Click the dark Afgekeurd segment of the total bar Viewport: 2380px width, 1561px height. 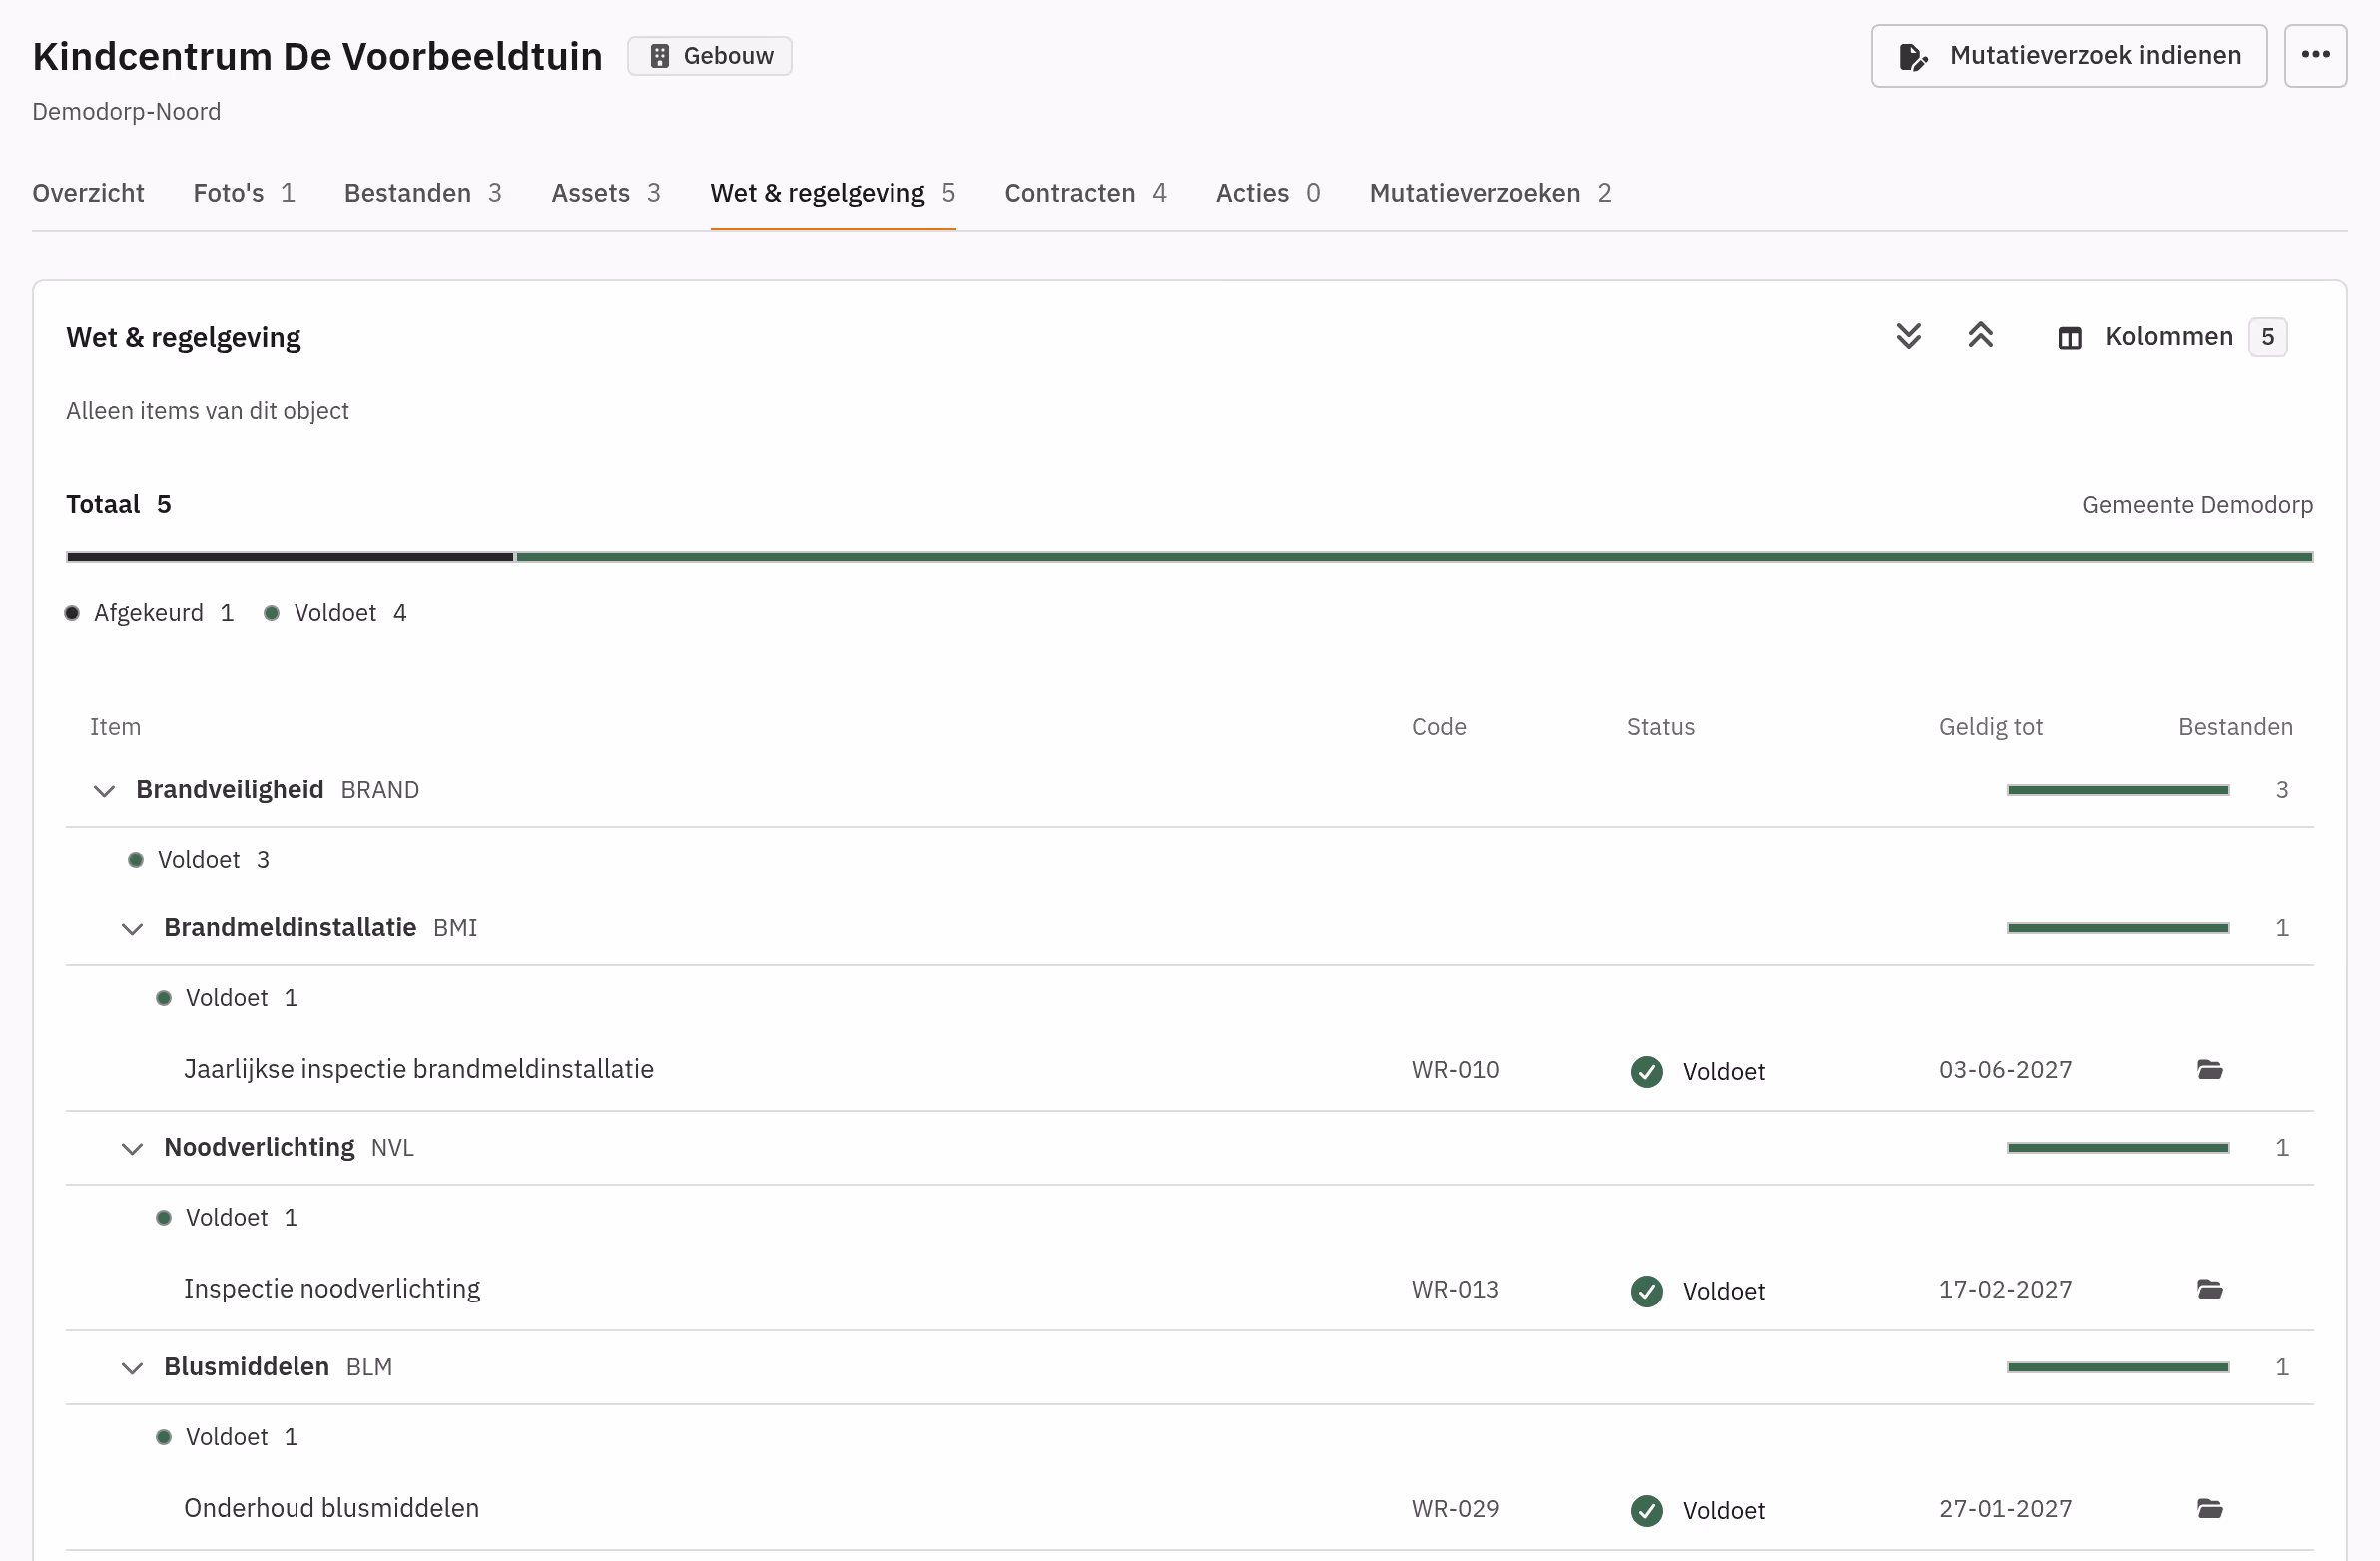tap(289, 556)
